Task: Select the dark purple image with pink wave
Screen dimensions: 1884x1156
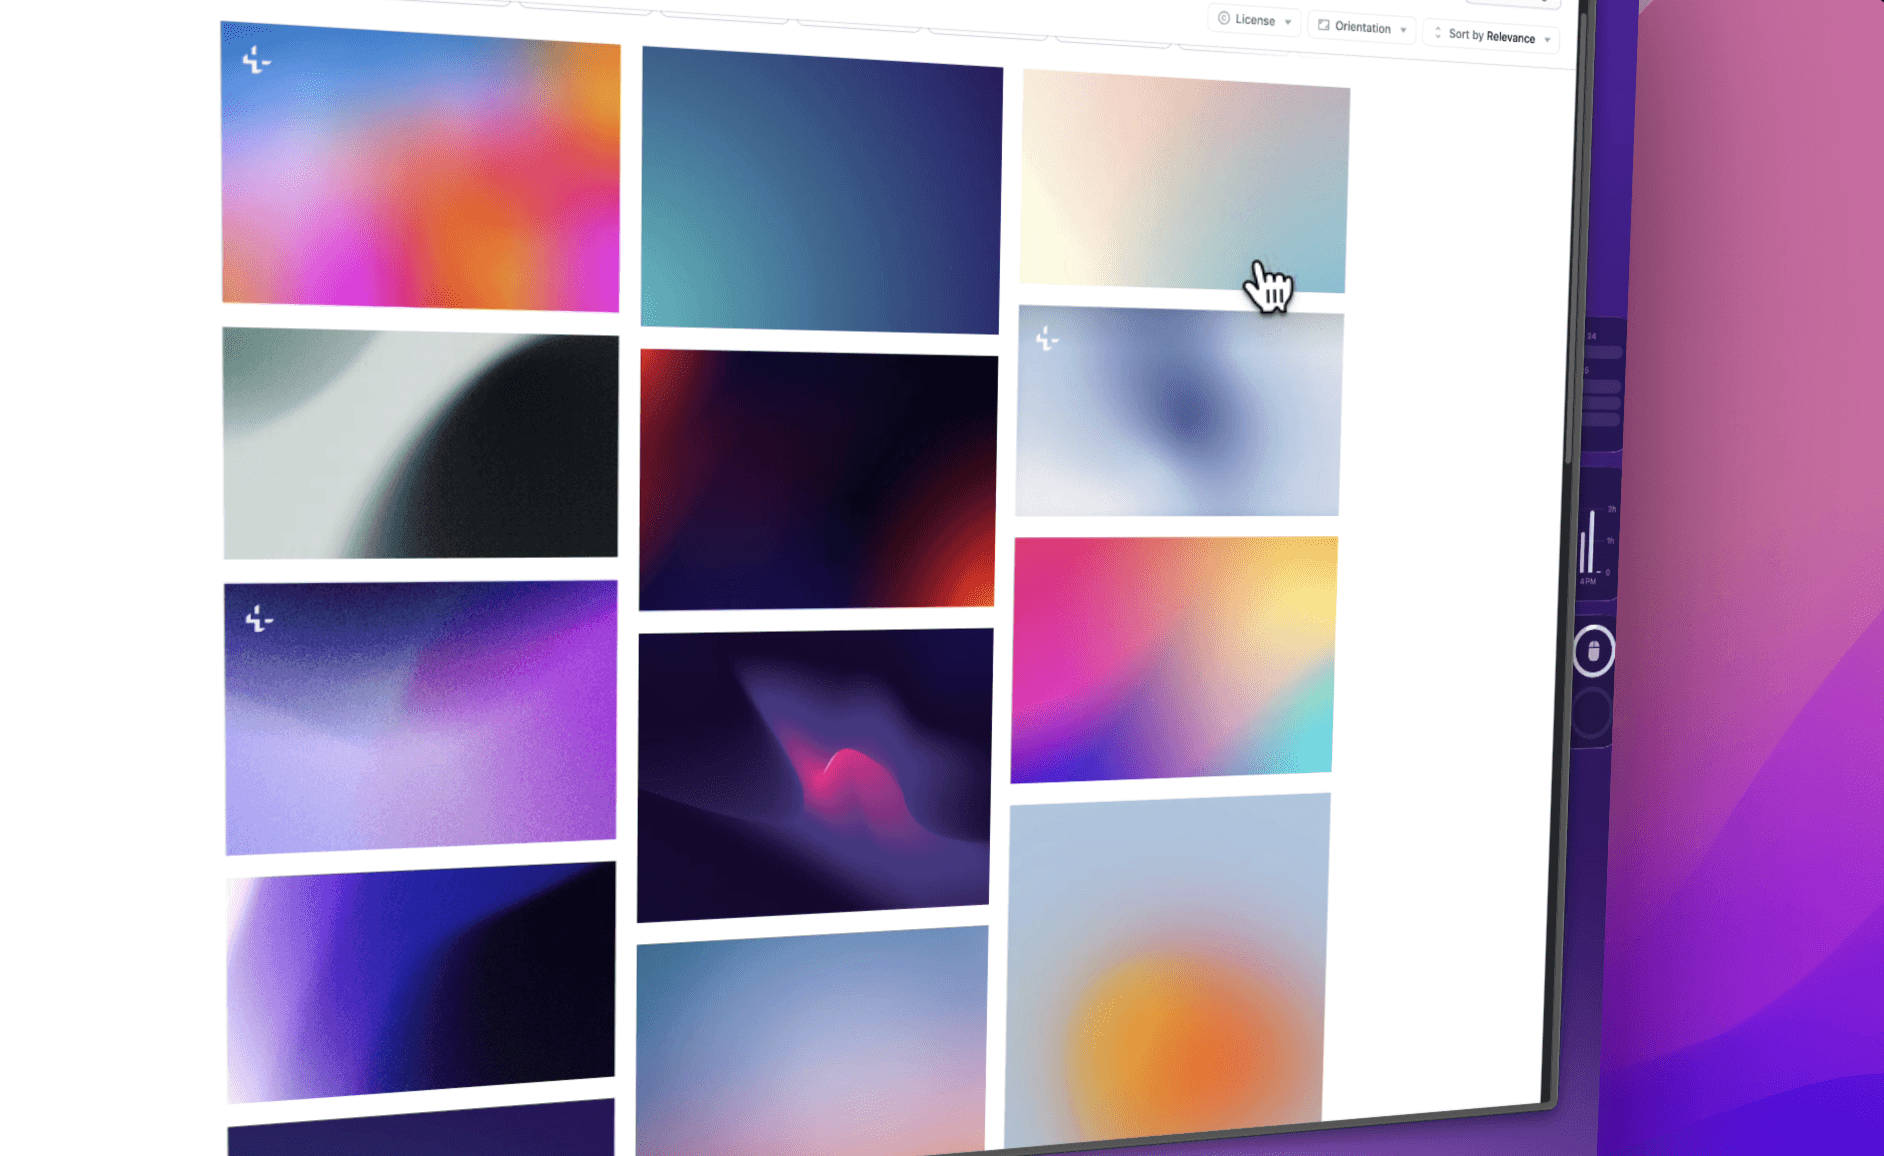Action: 814,774
